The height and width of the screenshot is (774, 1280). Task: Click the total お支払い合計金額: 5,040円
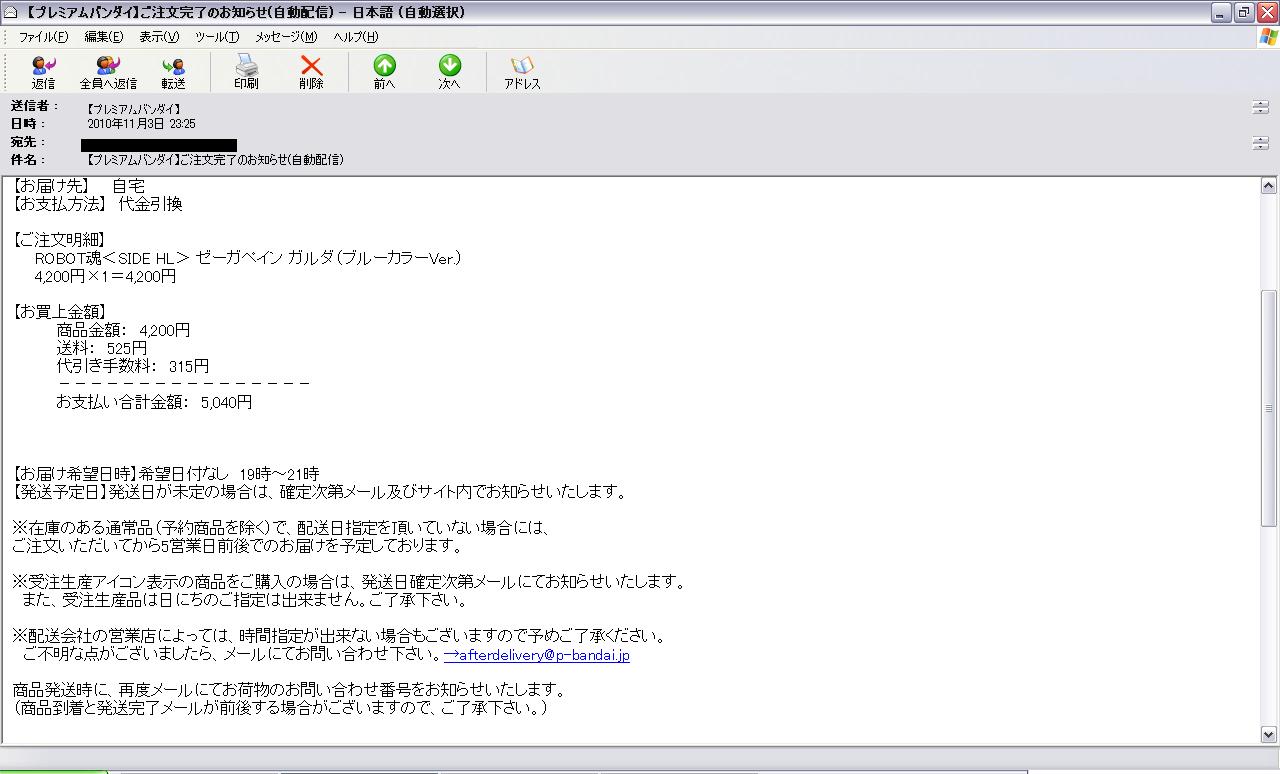(x=154, y=402)
